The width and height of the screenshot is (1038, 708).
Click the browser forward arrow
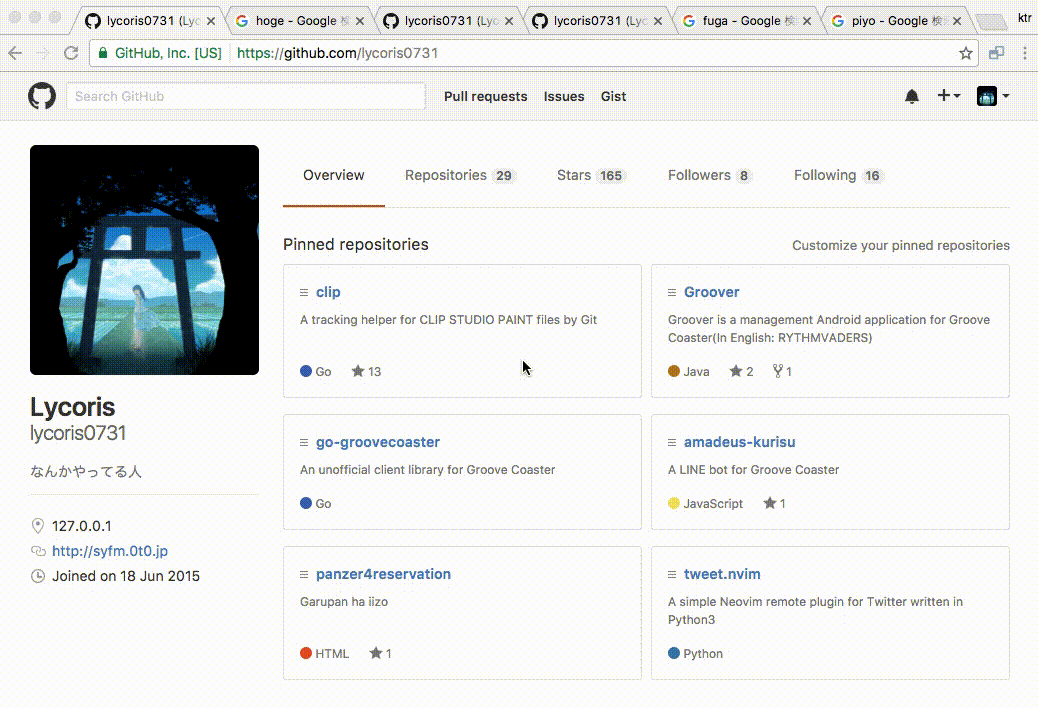tap(43, 53)
